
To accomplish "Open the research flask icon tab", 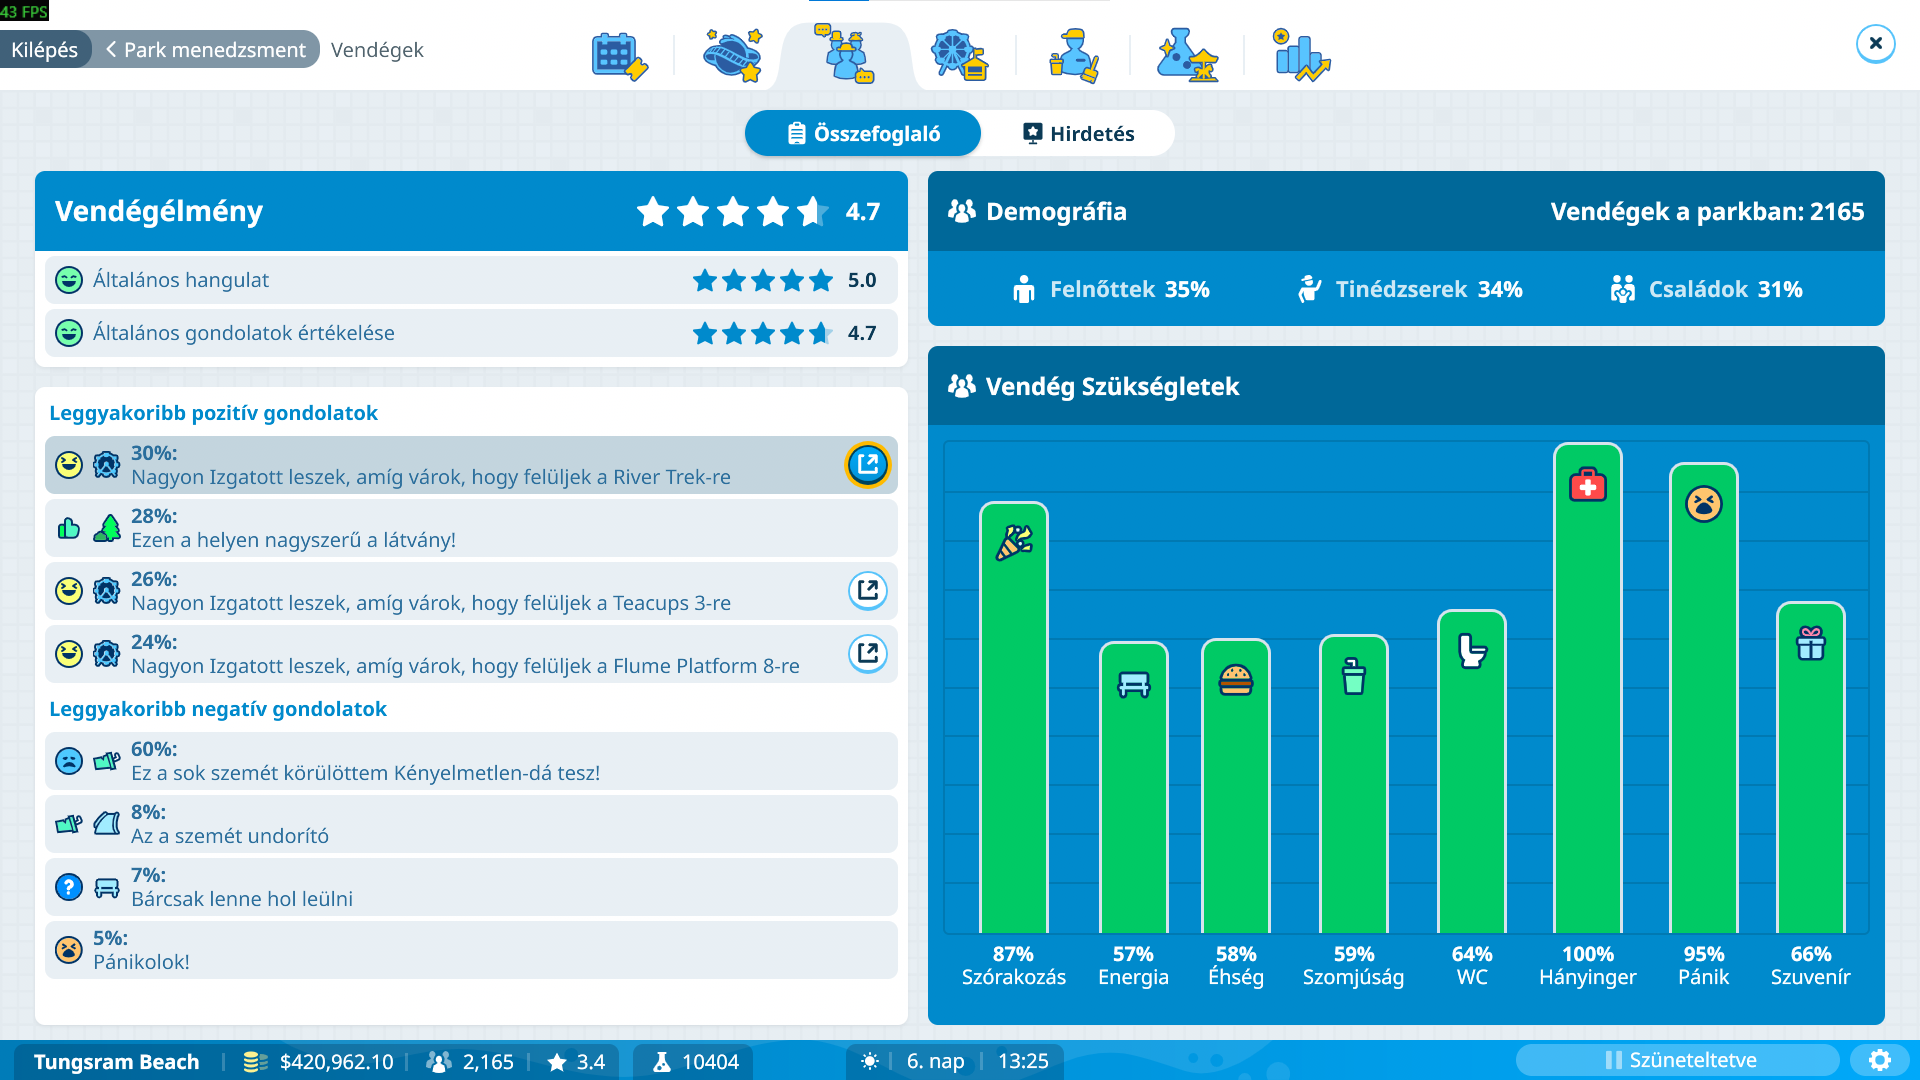I will click(1186, 56).
